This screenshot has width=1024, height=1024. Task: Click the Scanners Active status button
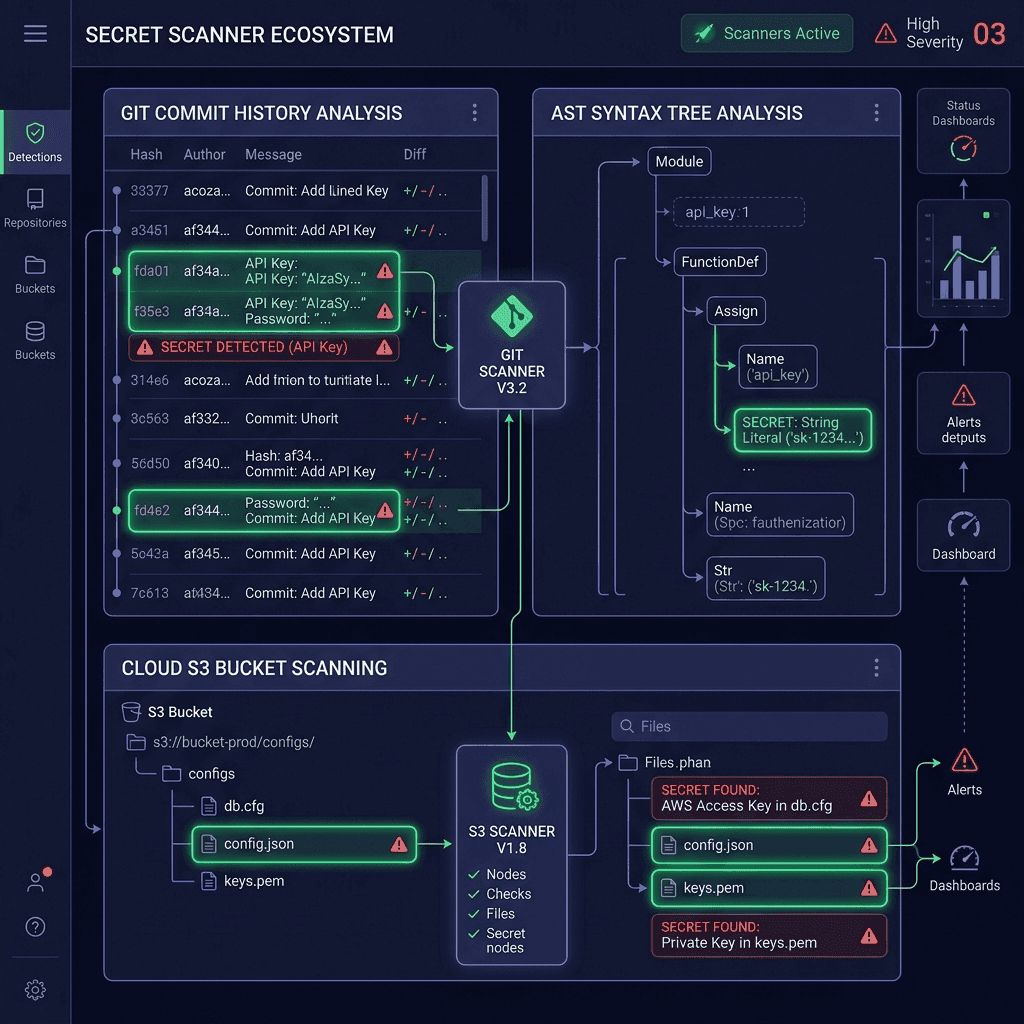click(x=767, y=33)
